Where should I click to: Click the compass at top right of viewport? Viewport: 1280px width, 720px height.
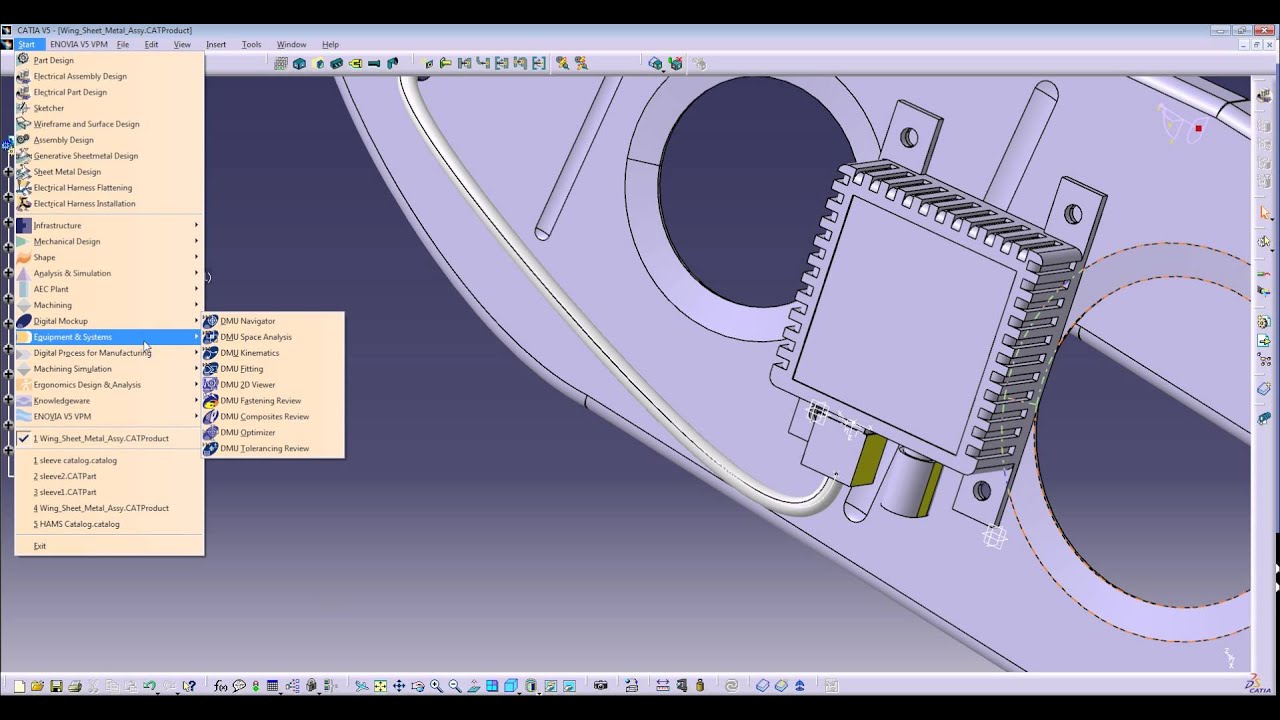pyautogui.click(x=1183, y=124)
